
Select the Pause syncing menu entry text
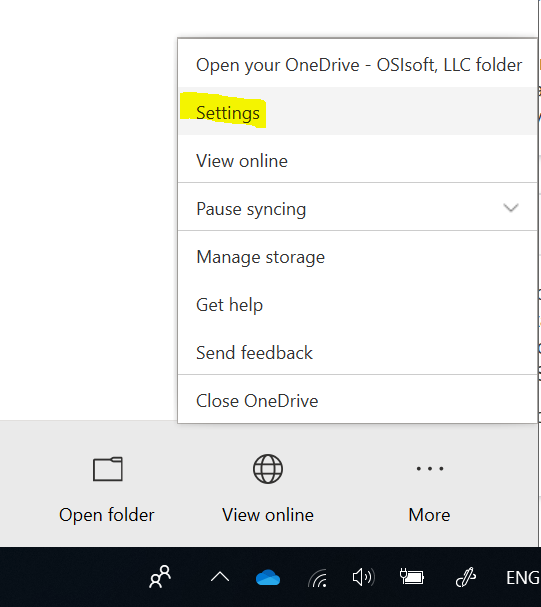click(251, 209)
